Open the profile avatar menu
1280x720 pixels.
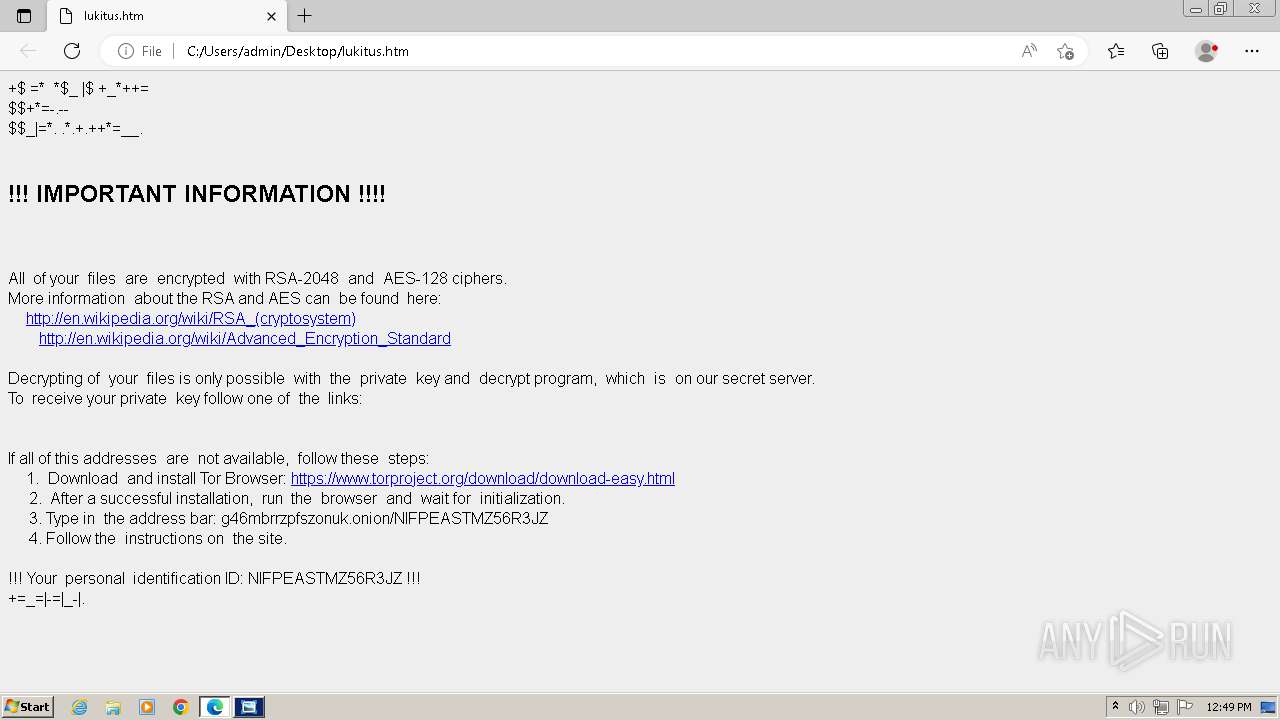point(1207,51)
